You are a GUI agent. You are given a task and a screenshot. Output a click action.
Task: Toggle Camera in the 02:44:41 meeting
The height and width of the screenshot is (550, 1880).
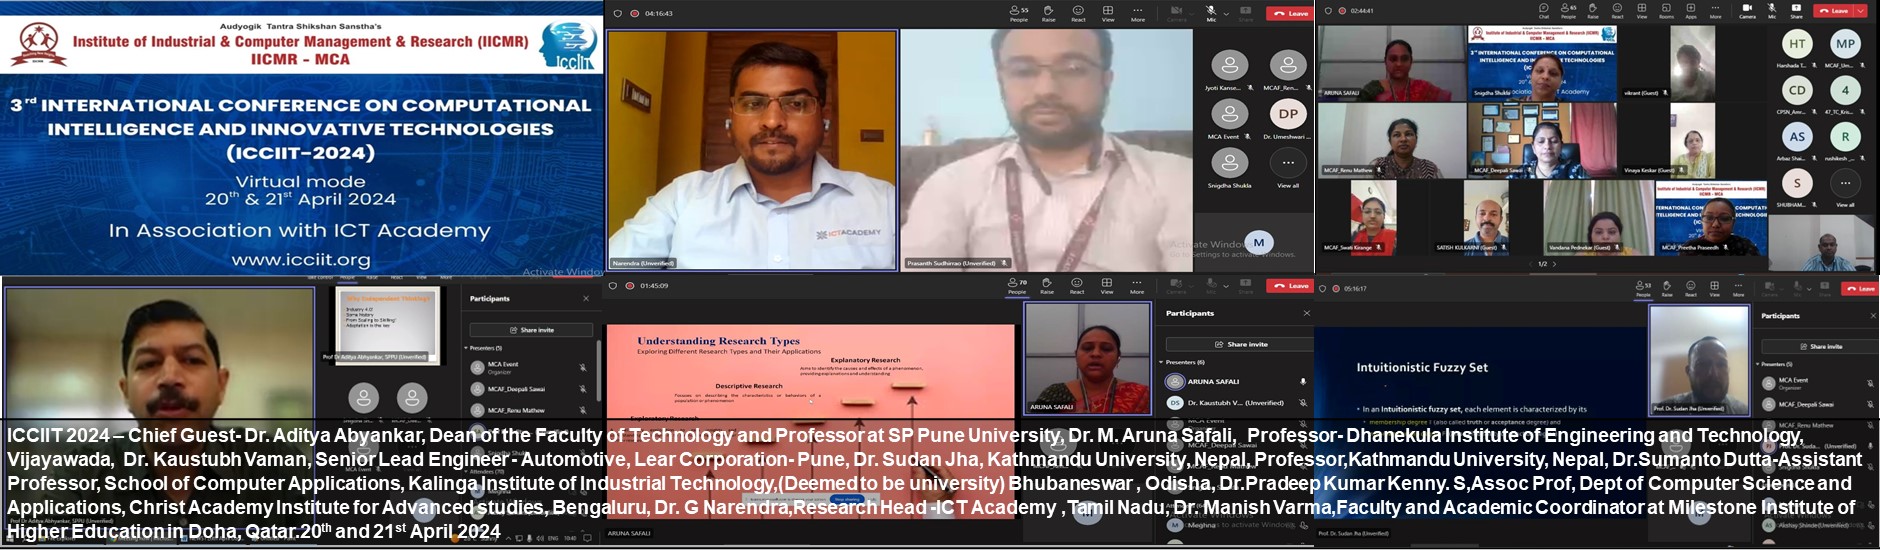[1746, 12]
